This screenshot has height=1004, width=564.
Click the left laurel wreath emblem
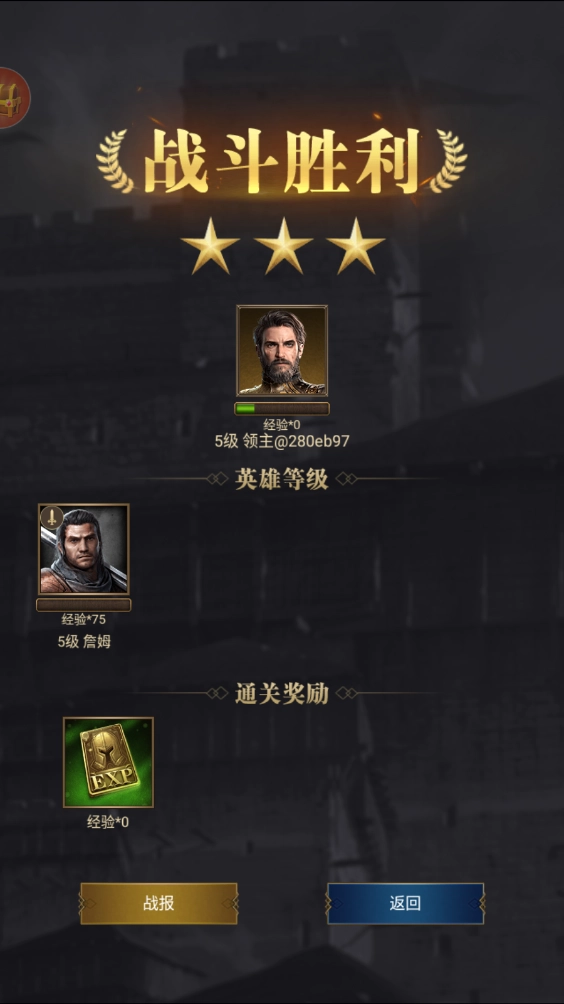[x=116, y=161]
